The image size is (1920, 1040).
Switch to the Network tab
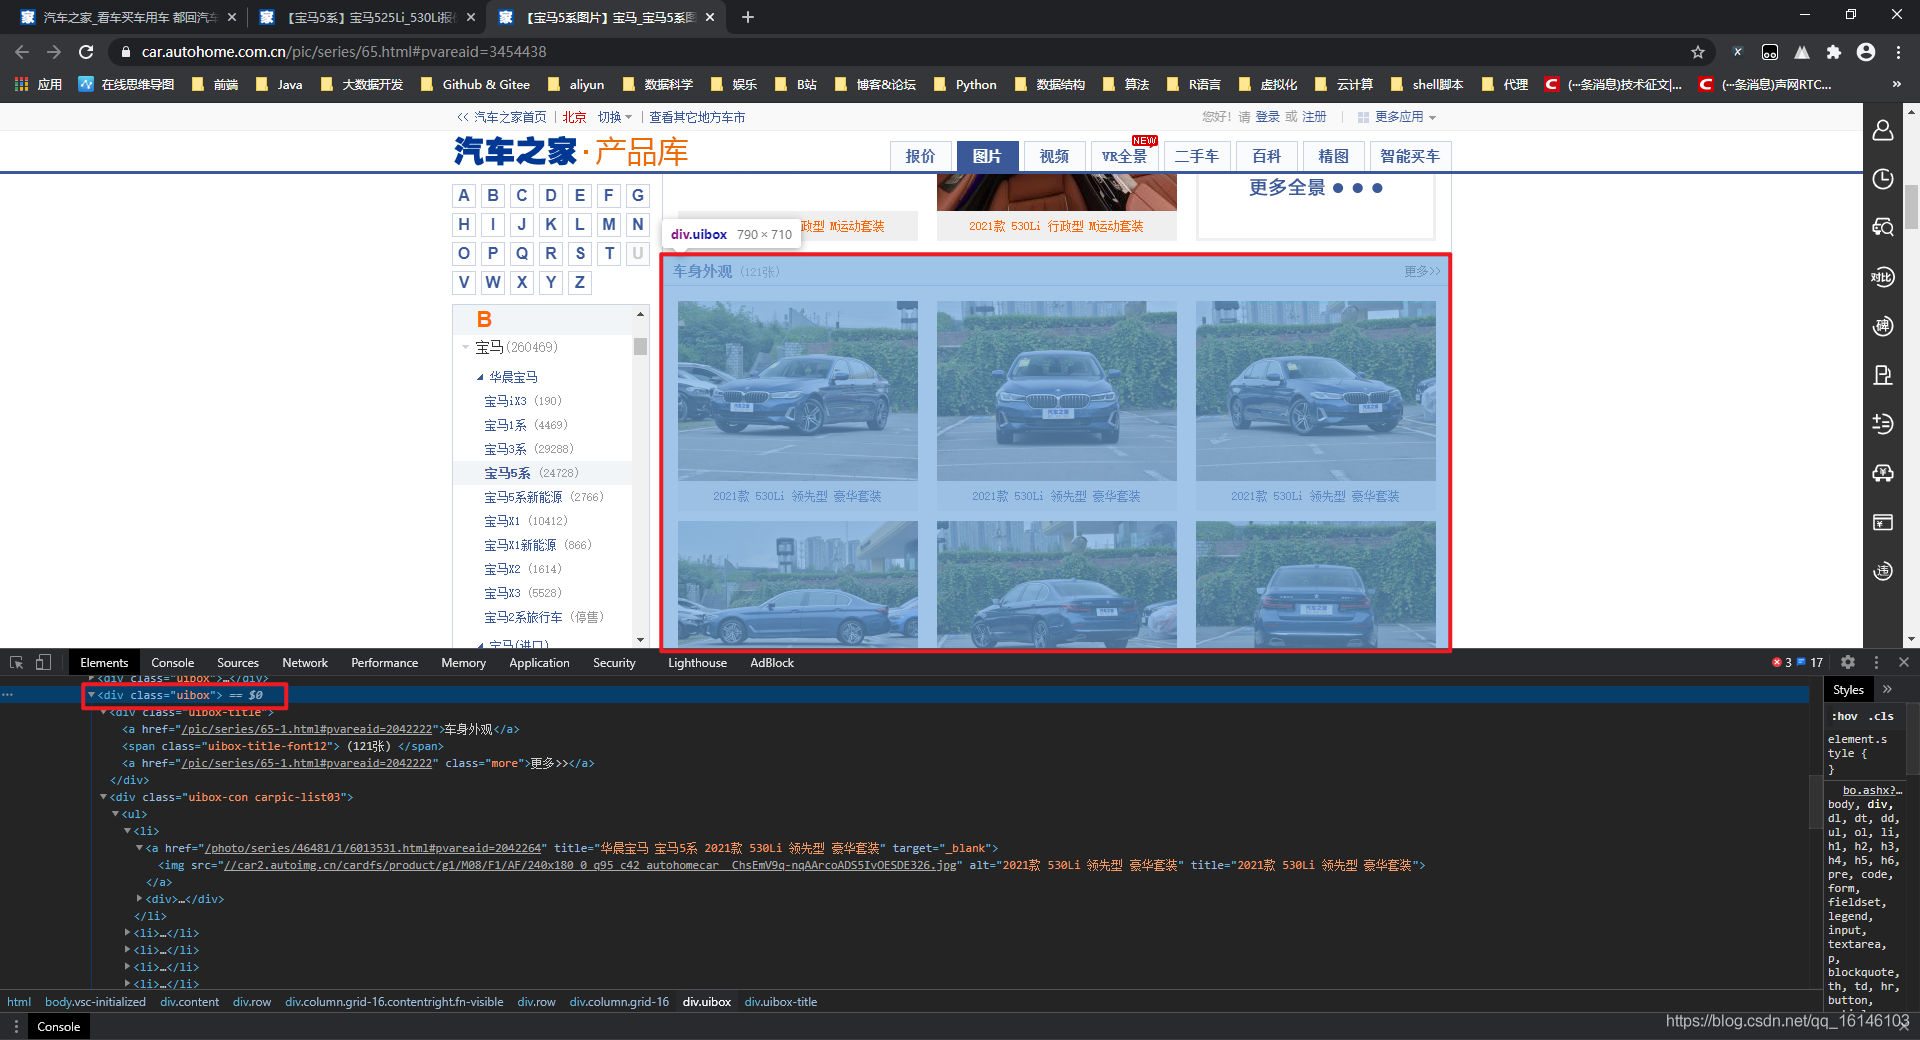point(305,662)
